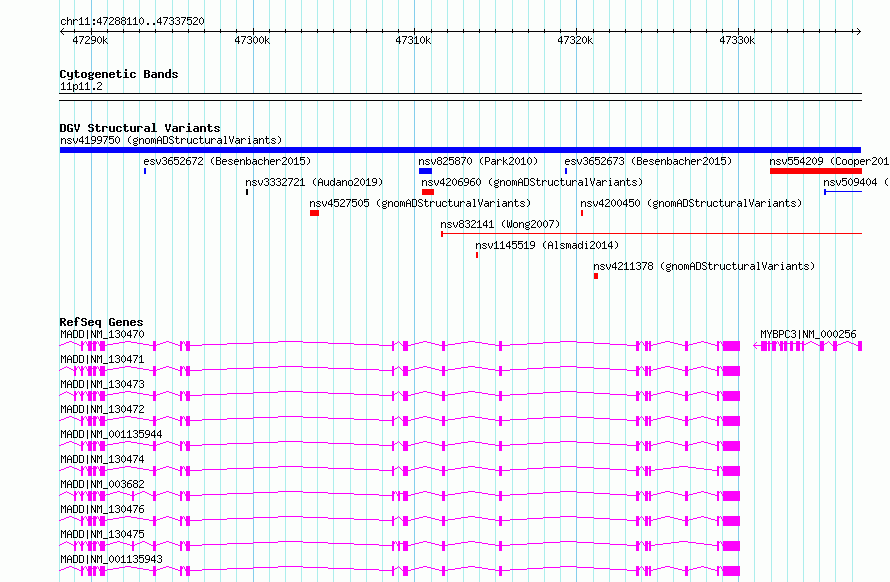Viewport: 890px width, 582px height.
Task: Open the MADD|NM_001135944 transcript label
Action: point(111,434)
